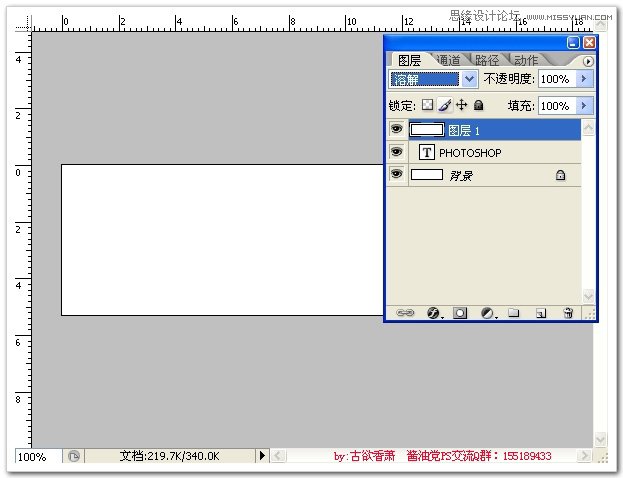Hide the PHOTOSHOP text layer
This screenshot has height=478, width=623.
tap(397, 152)
